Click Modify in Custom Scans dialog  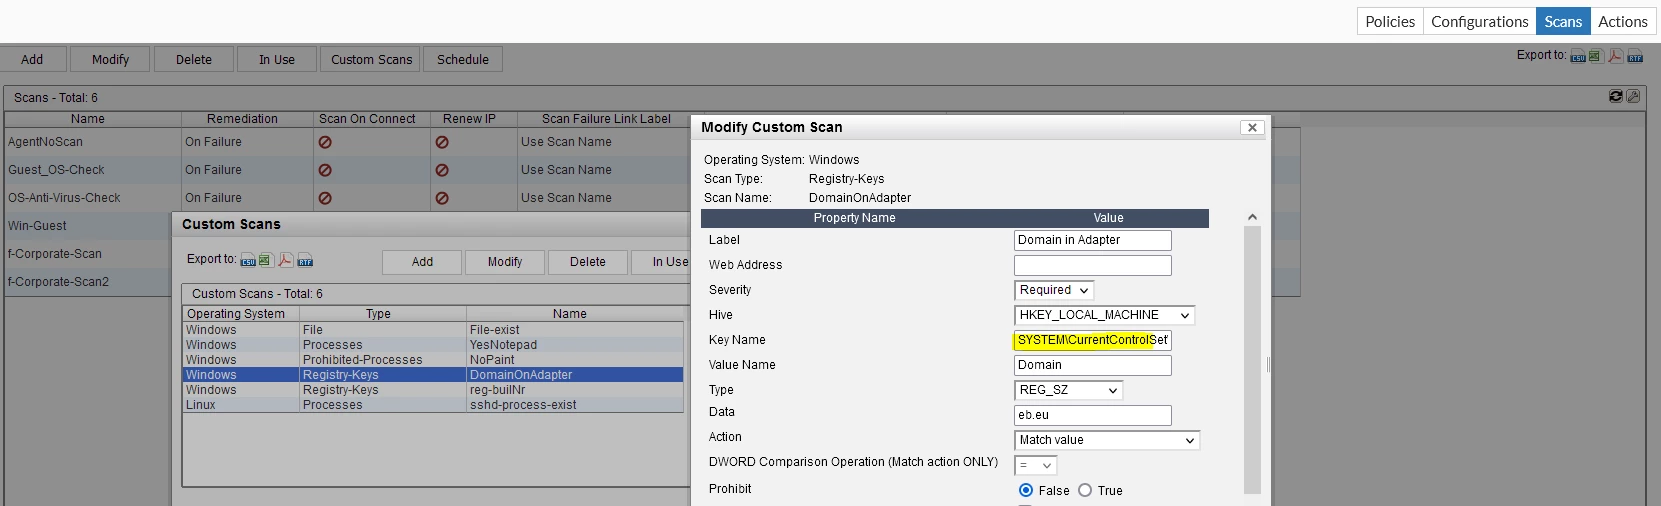point(505,262)
